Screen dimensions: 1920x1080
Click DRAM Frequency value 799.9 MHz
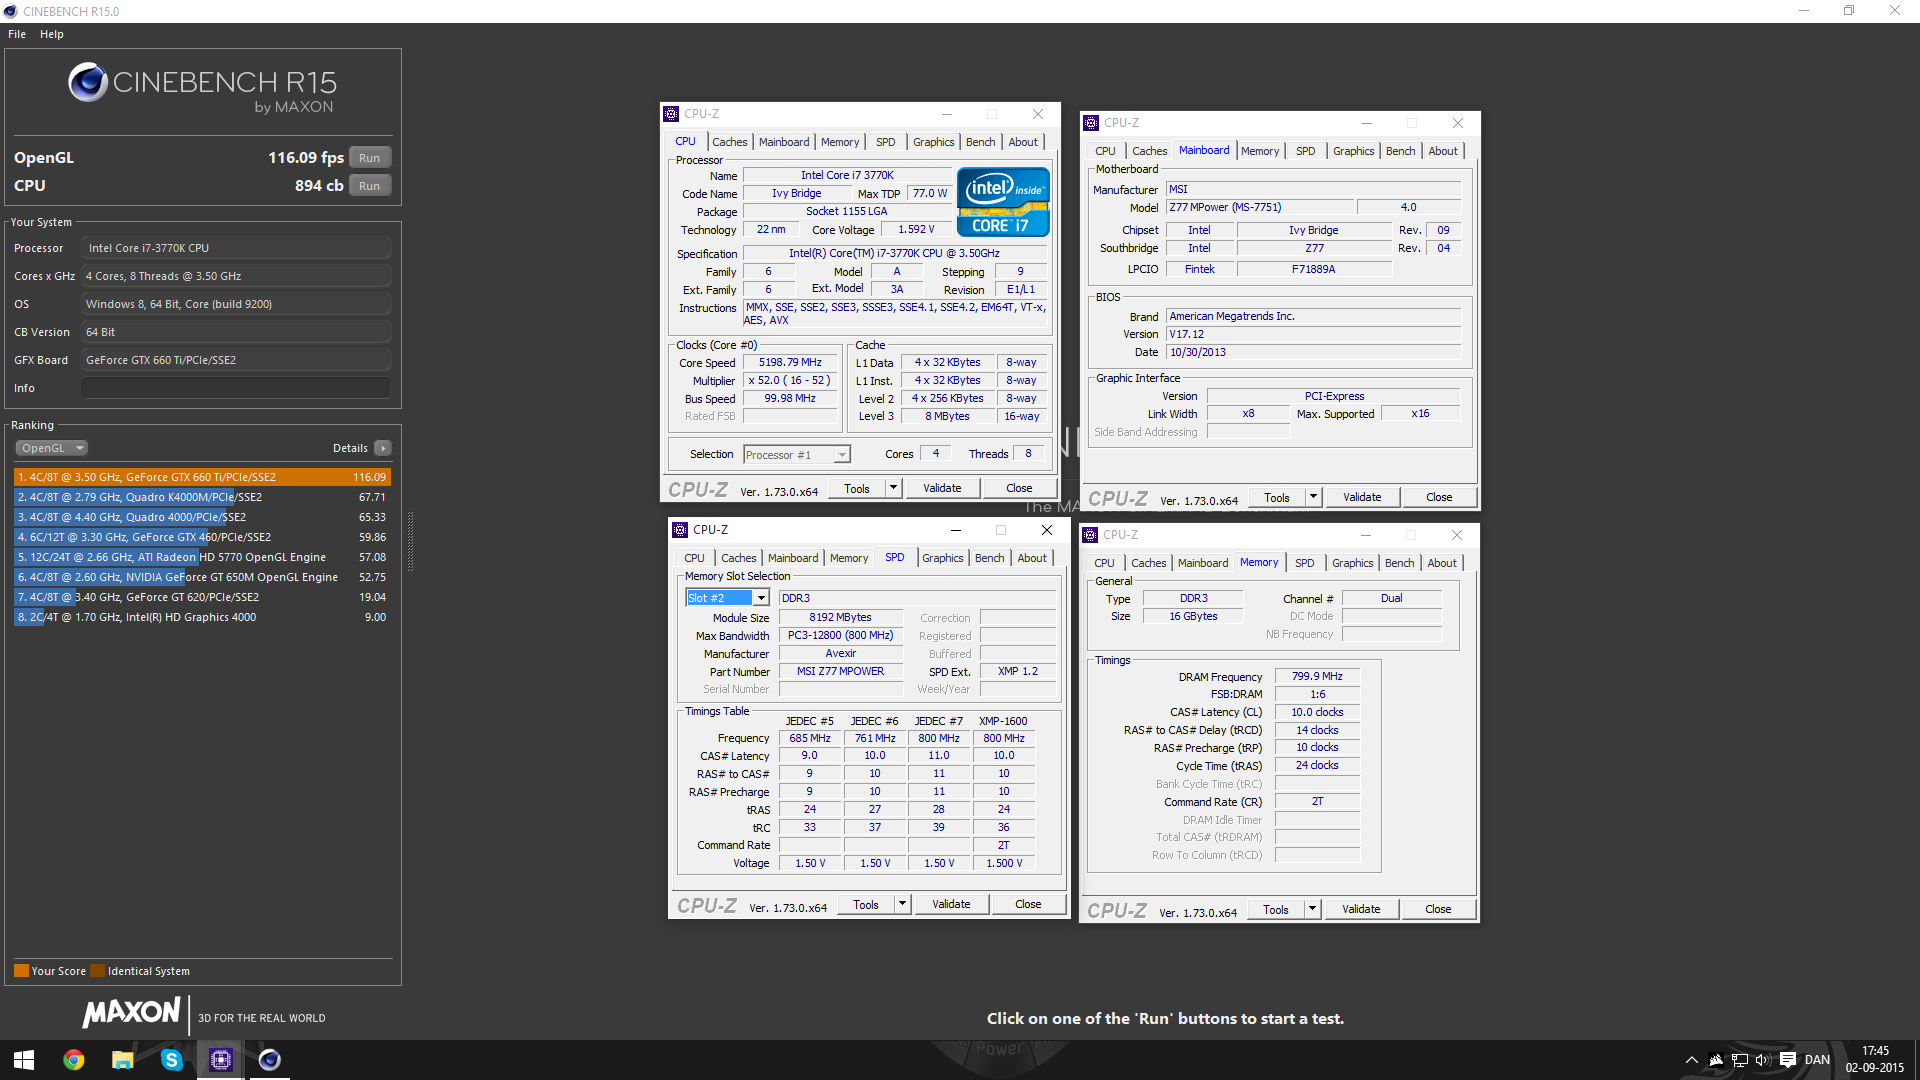(x=1317, y=677)
